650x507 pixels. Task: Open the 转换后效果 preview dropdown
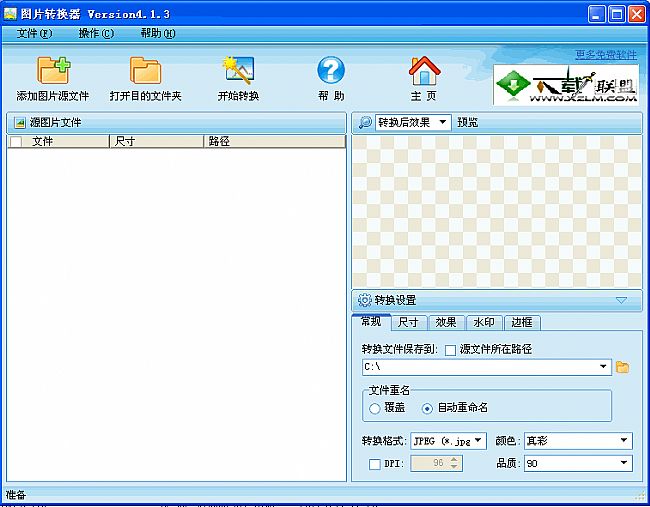(413, 122)
